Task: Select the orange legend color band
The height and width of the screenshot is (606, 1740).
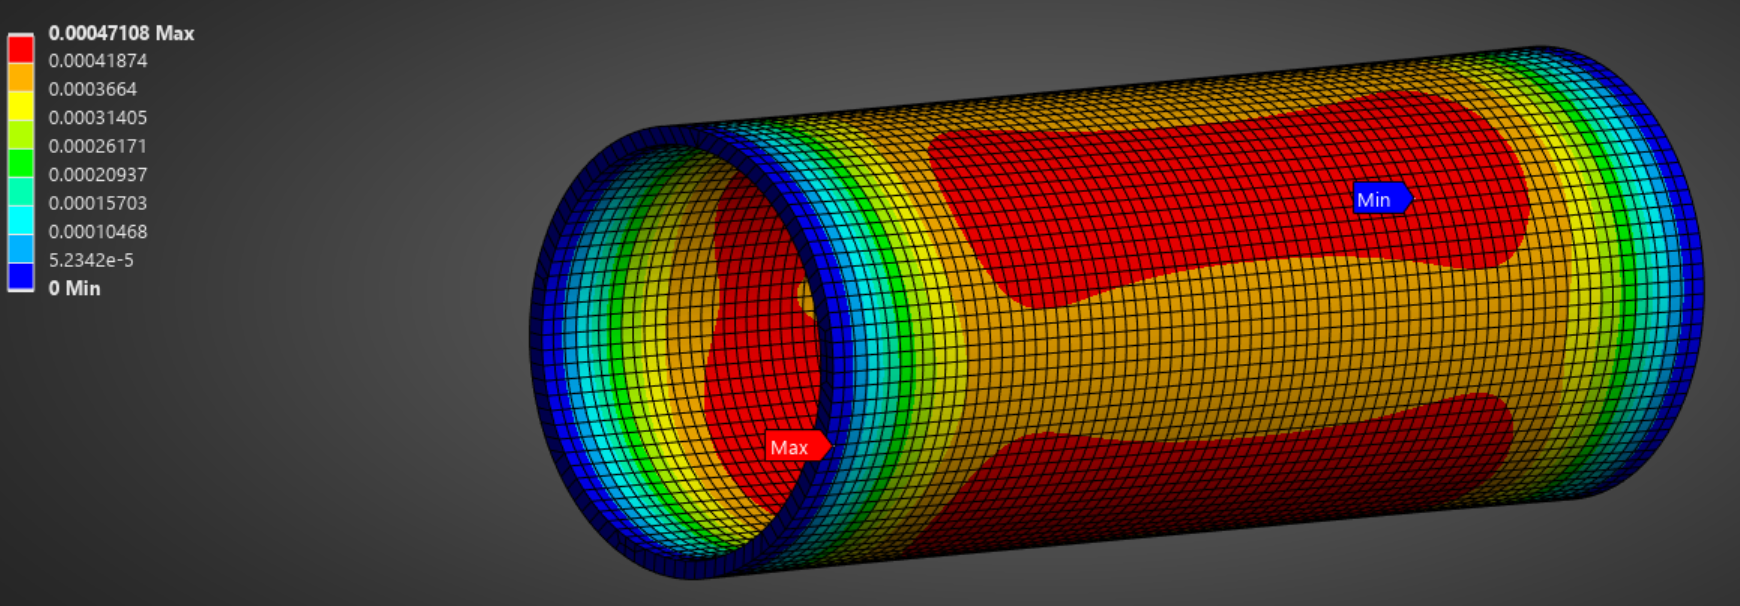Action: pos(21,78)
